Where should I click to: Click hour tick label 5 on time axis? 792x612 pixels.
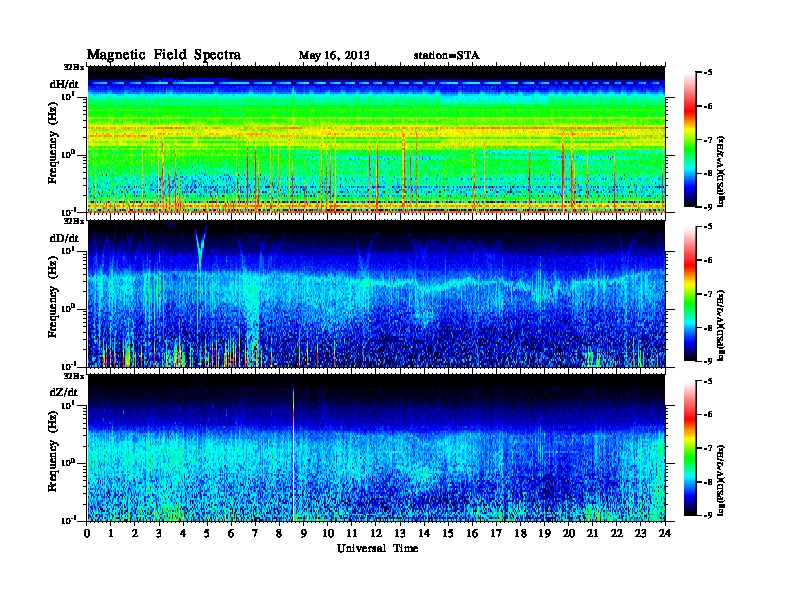(x=207, y=533)
